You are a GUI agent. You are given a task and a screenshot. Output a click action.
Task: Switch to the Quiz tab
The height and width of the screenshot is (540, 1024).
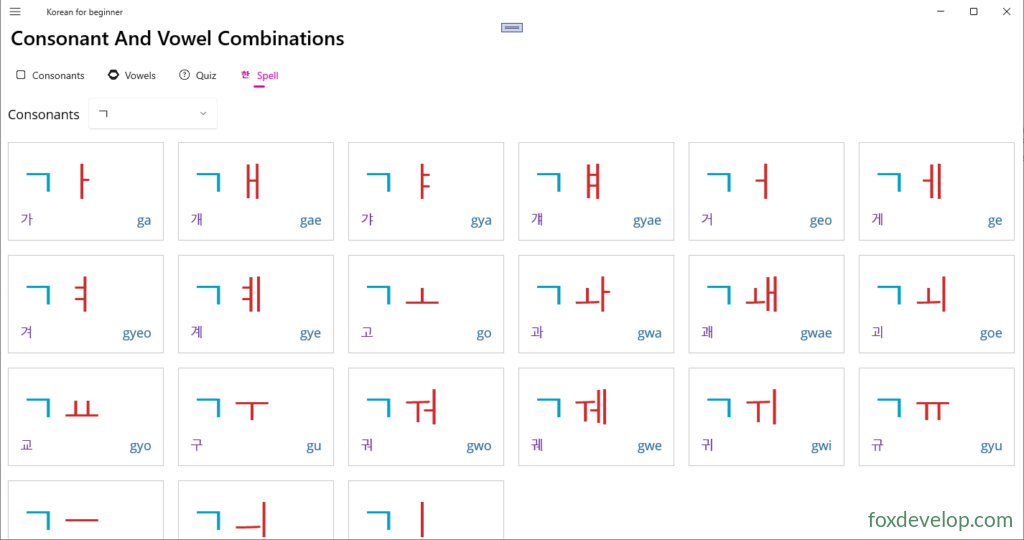click(198, 75)
